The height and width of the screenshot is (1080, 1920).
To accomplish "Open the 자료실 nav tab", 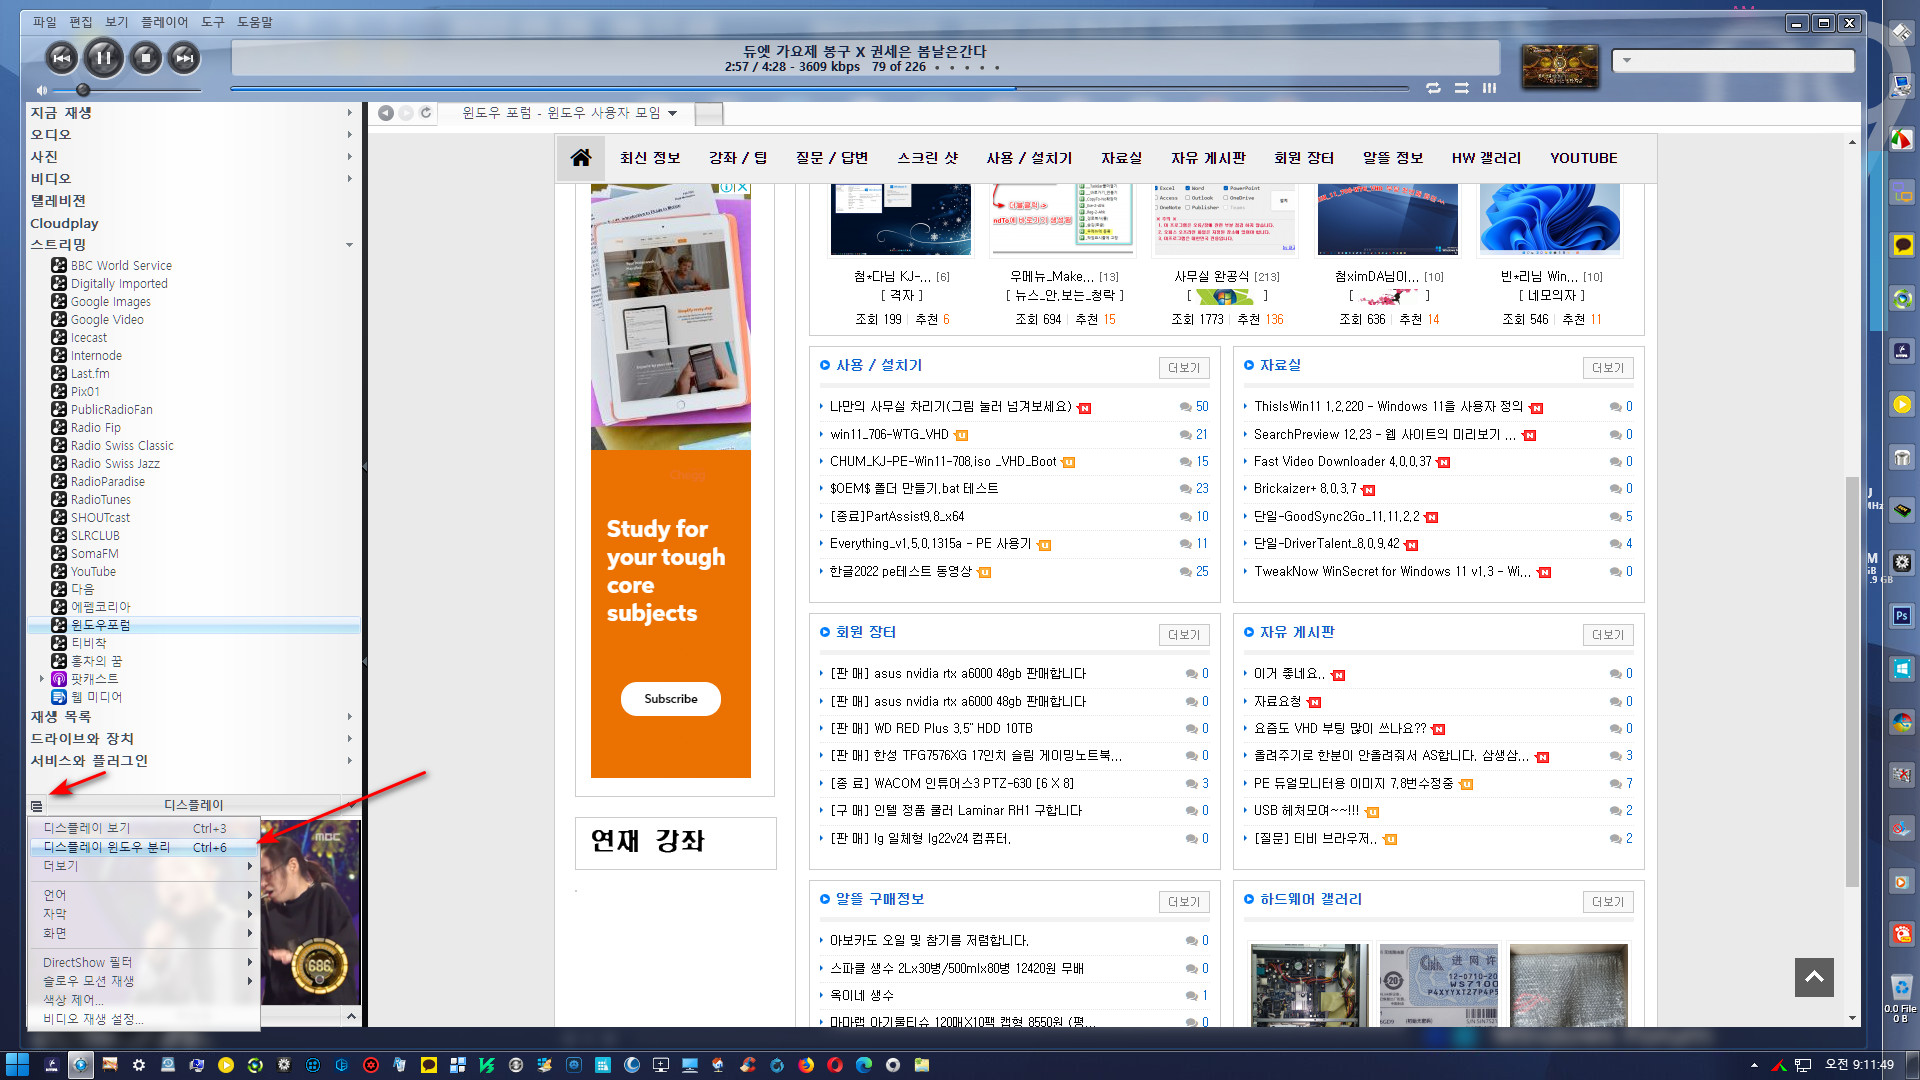I will point(1122,158).
